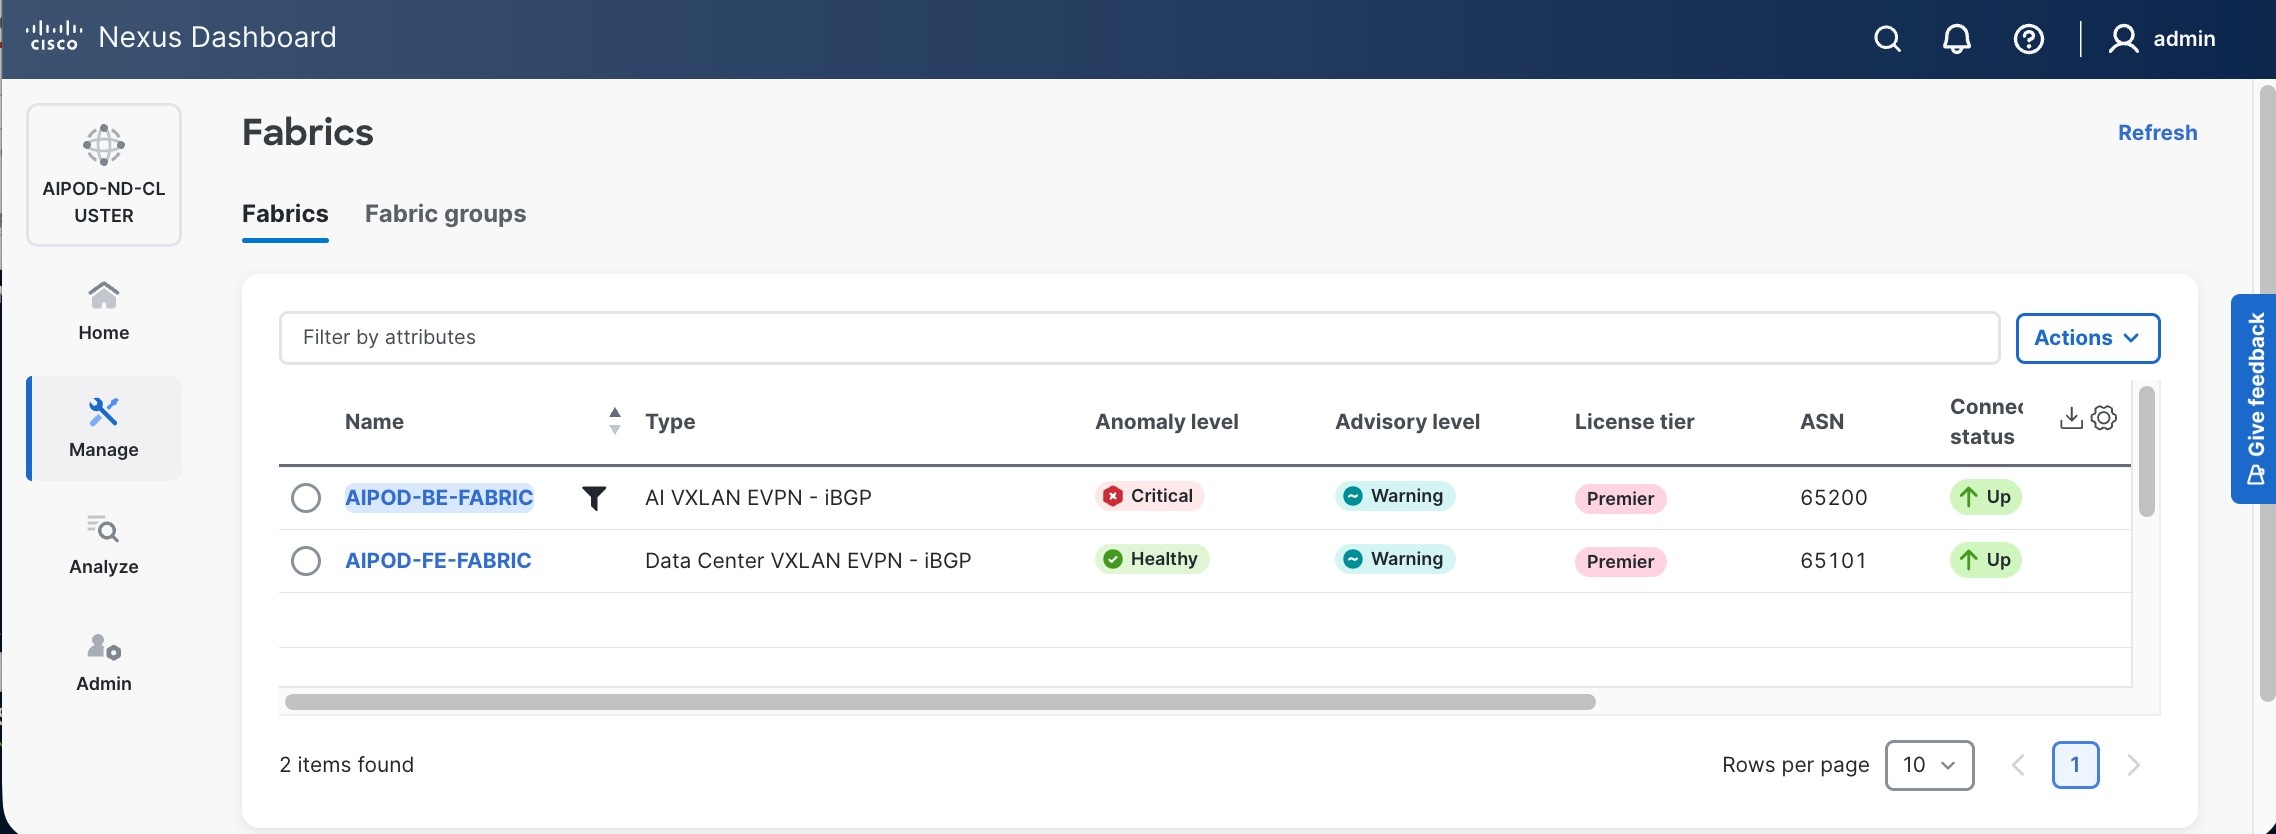Download table data with export icon
This screenshot has height=834, width=2276.
point(2071,418)
